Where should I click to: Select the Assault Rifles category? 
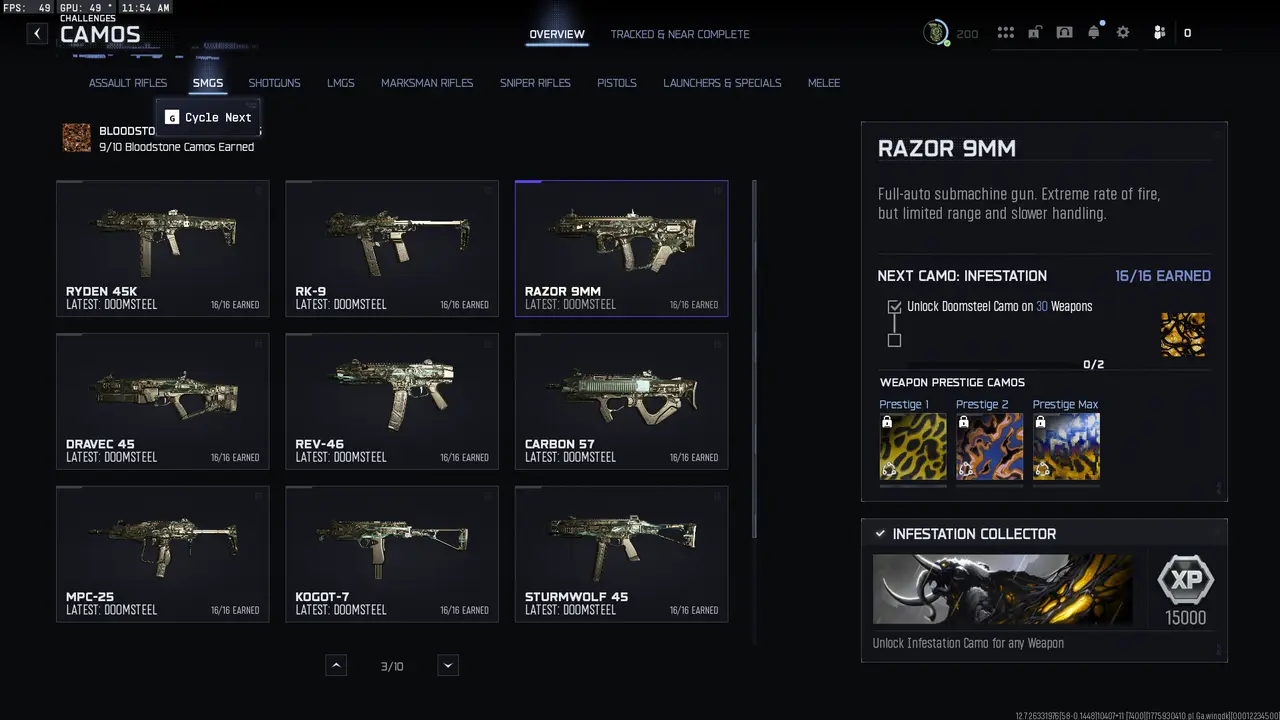[x=128, y=83]
